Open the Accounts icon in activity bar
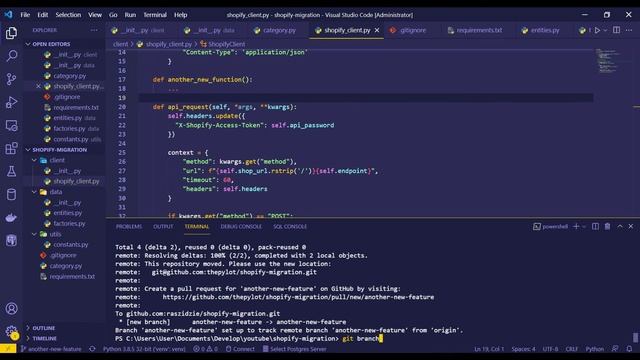 (x=11, y=309)
